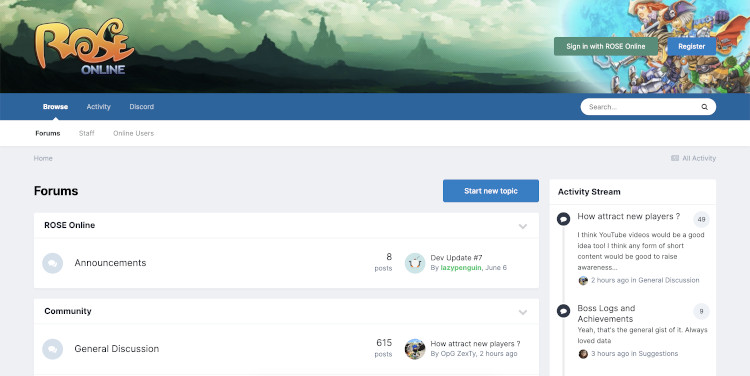Click Suggestions link in activity stream

click(658, 354)
